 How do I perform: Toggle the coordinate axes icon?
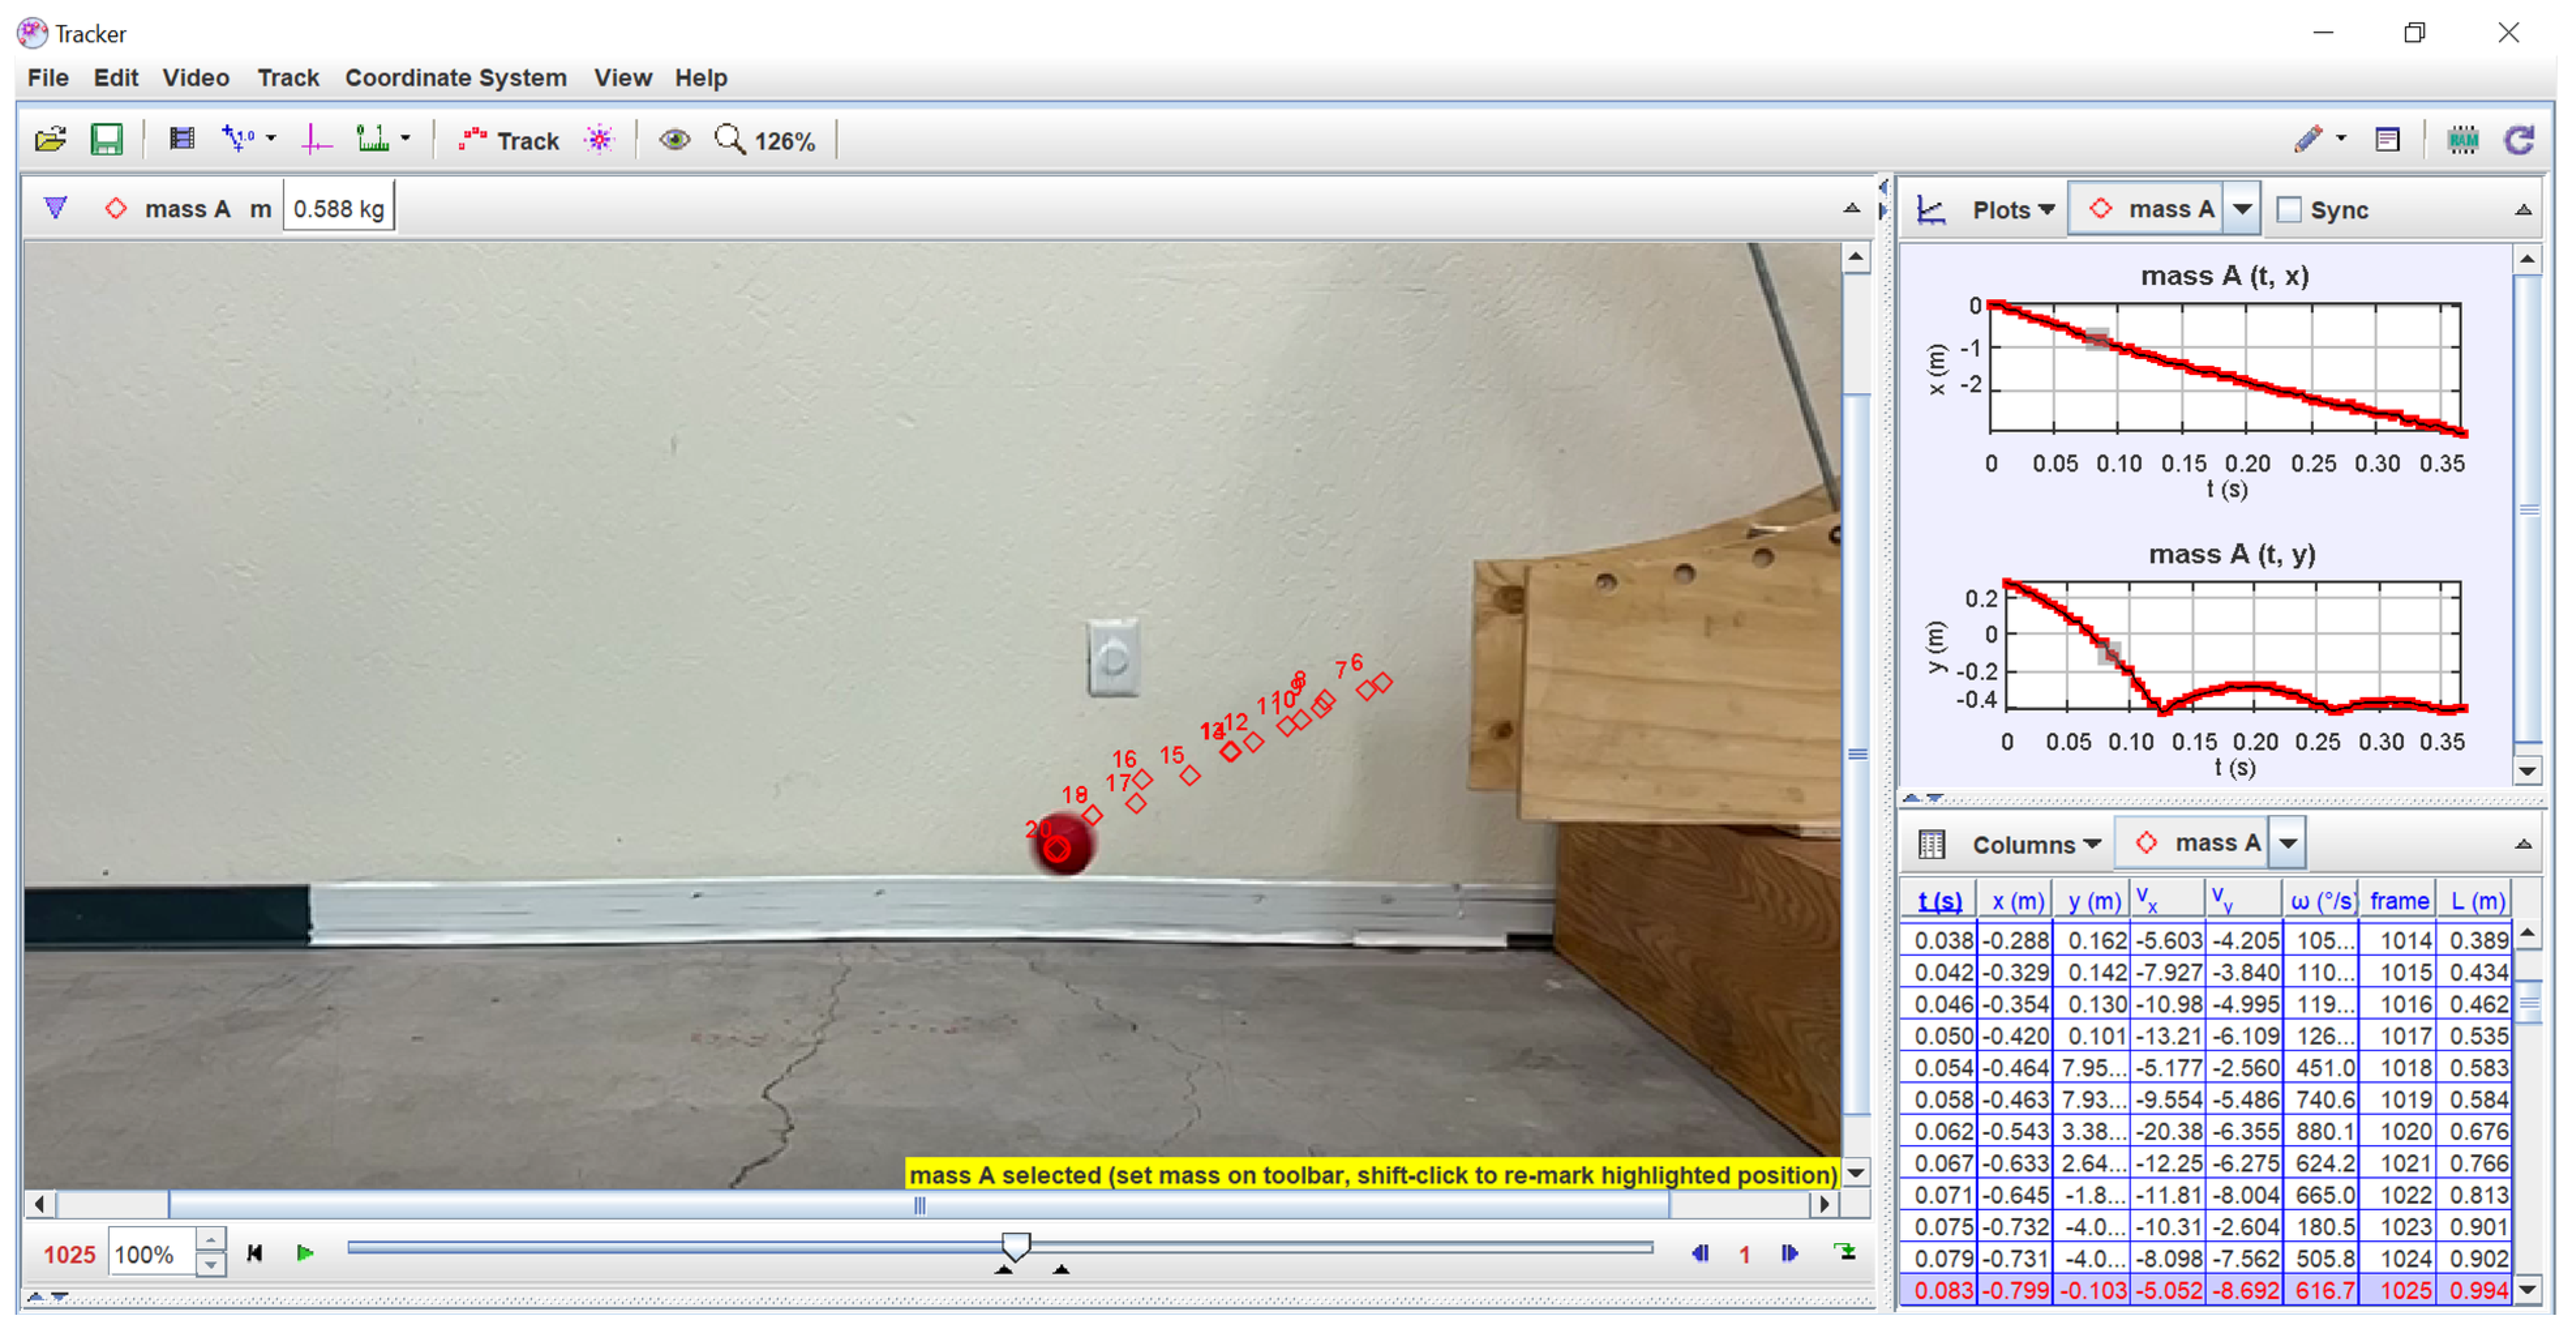[316, 140]
